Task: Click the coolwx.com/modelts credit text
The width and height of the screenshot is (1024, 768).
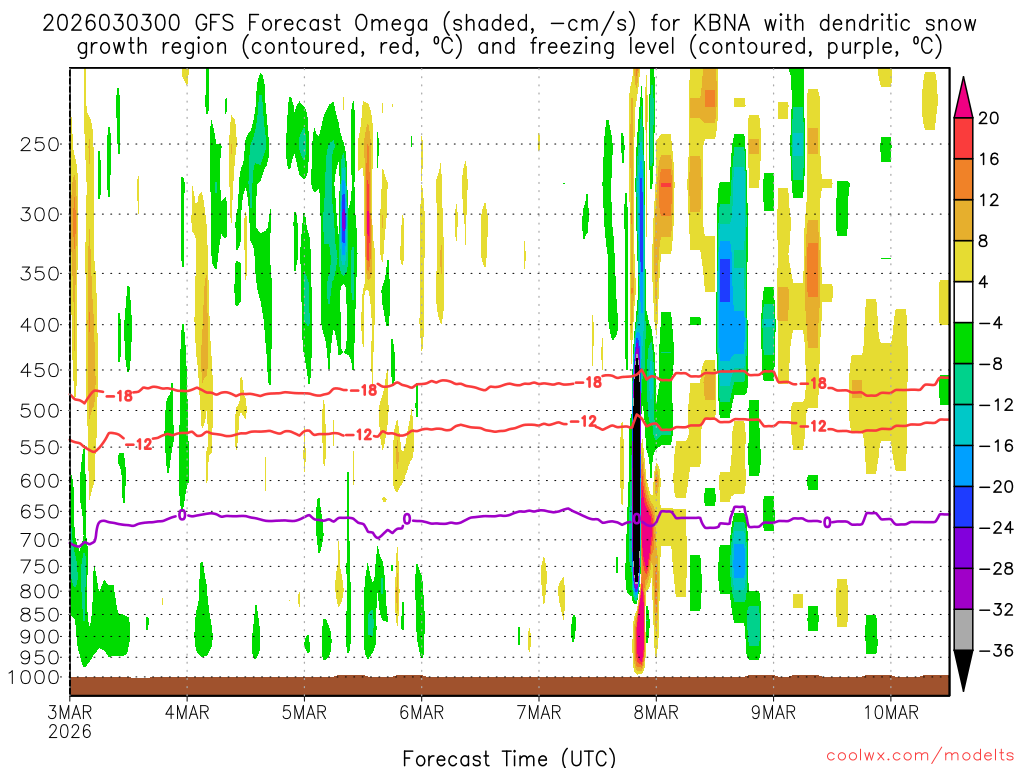Action: [x=920, y=756]
